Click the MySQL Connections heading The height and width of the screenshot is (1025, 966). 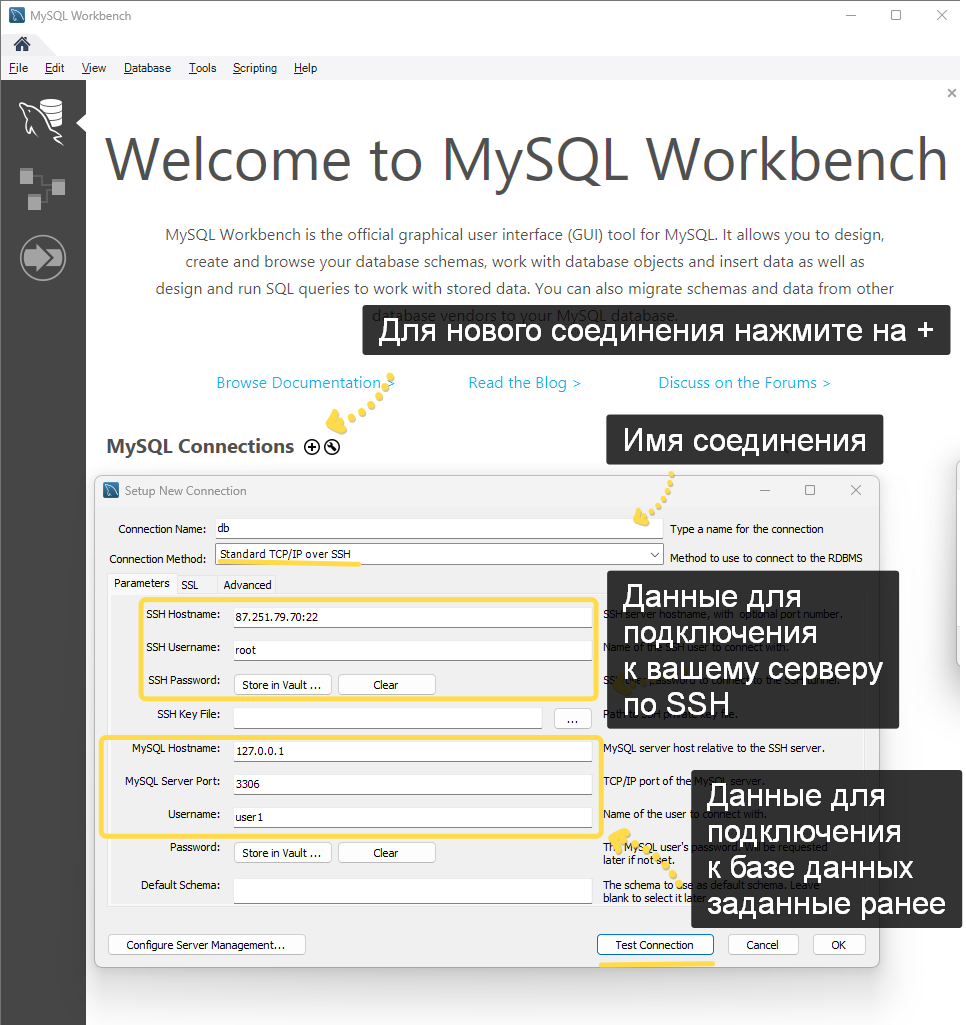[200, 446]
